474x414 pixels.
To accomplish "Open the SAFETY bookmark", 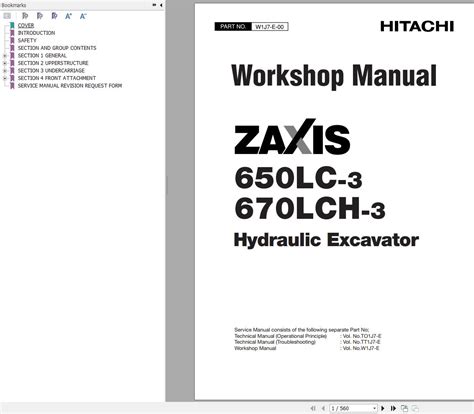I will coord(27,40).
